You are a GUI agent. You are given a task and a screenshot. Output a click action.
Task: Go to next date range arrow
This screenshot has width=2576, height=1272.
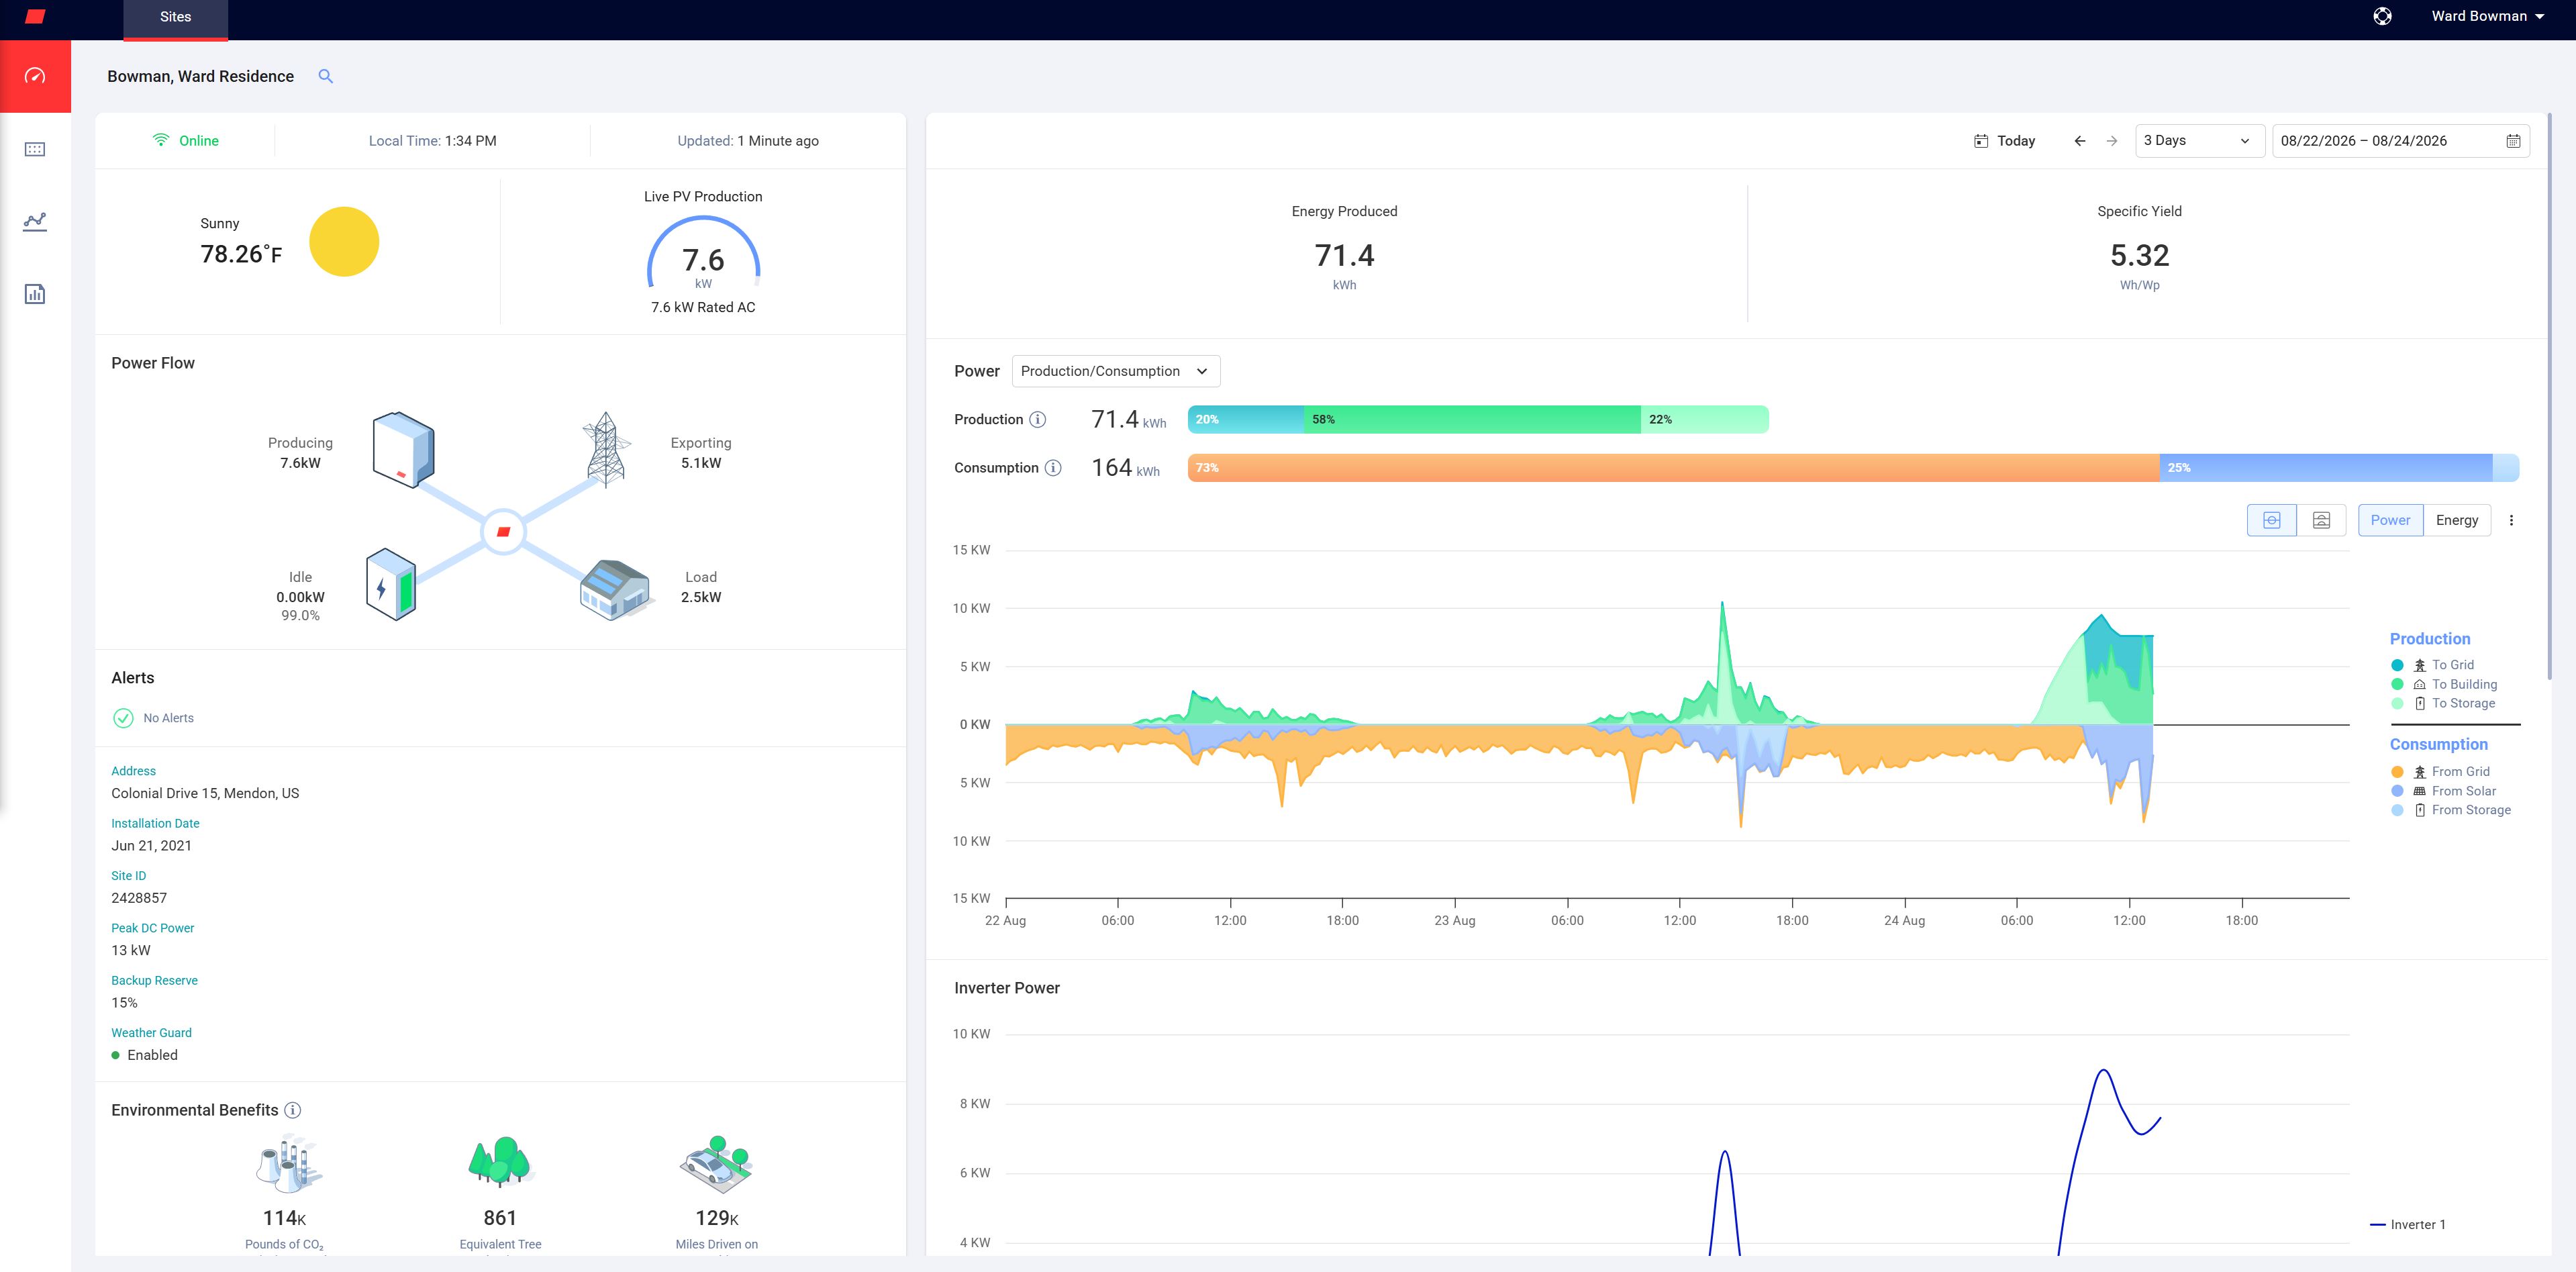pos(2111,141)
